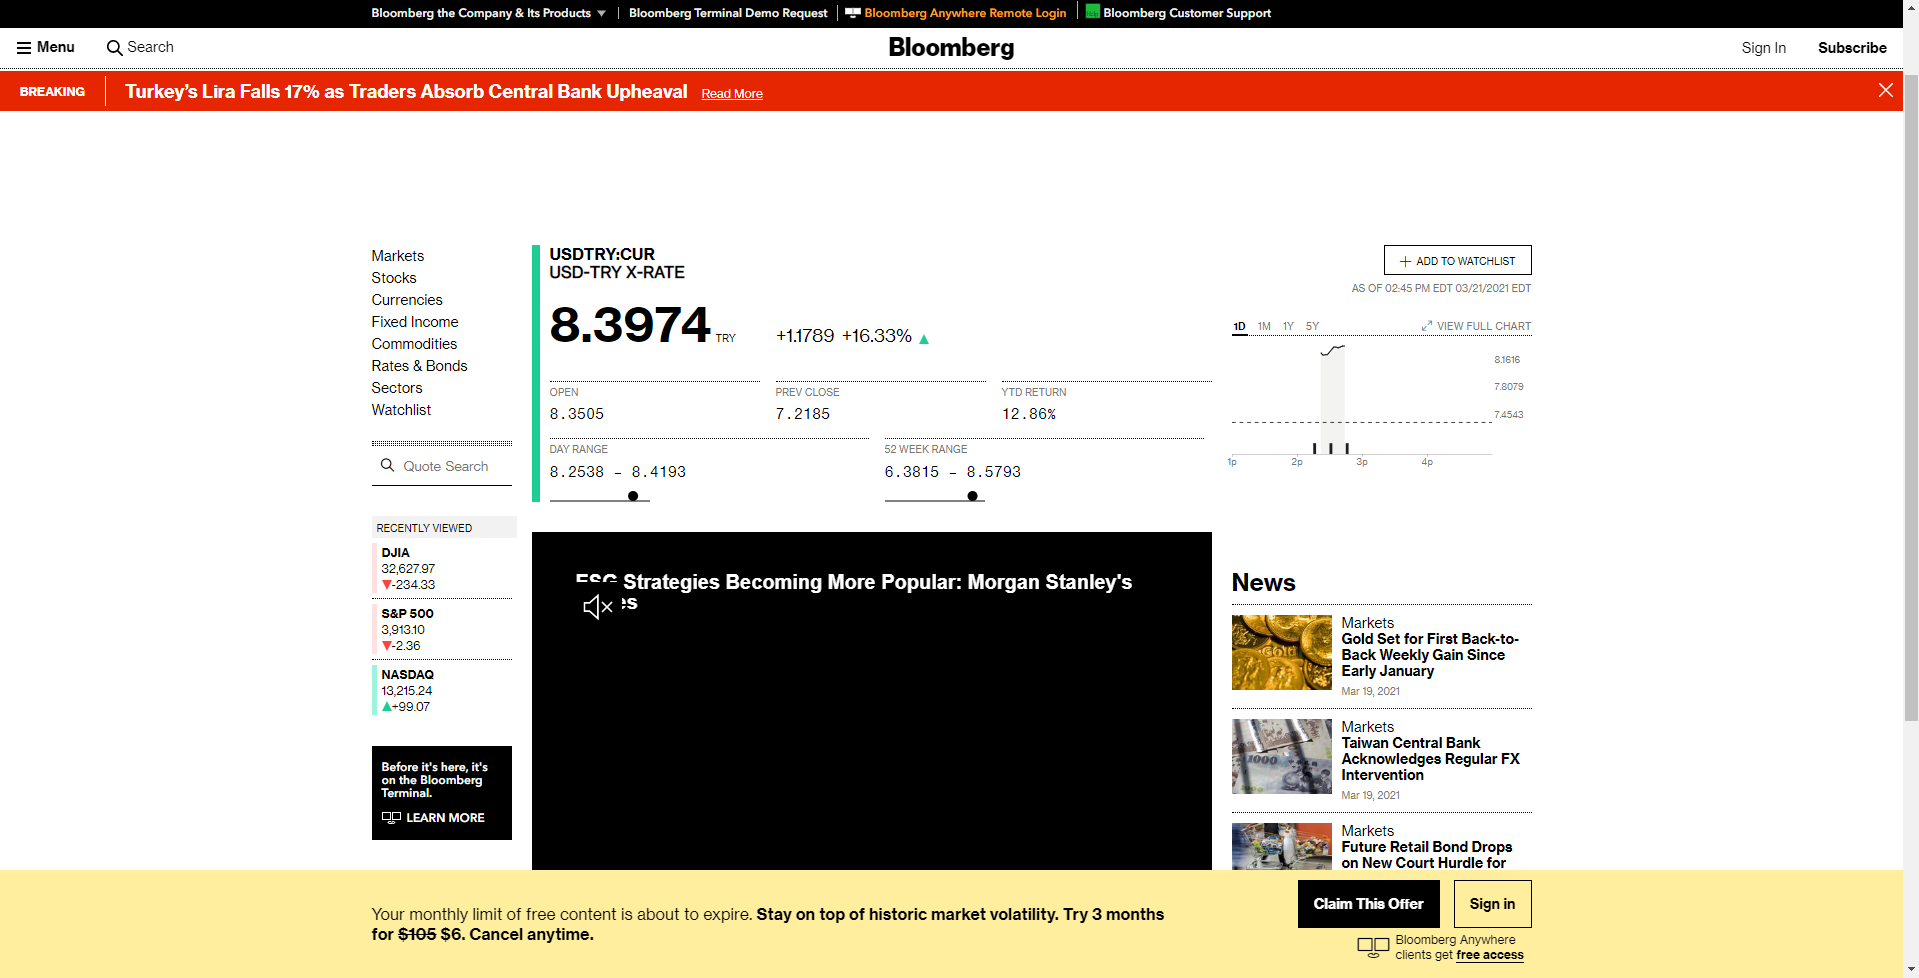1919x978 pixels.
Task: Open Taiwan Central Bank FX Intervention headline
Action: [1430, 759]
